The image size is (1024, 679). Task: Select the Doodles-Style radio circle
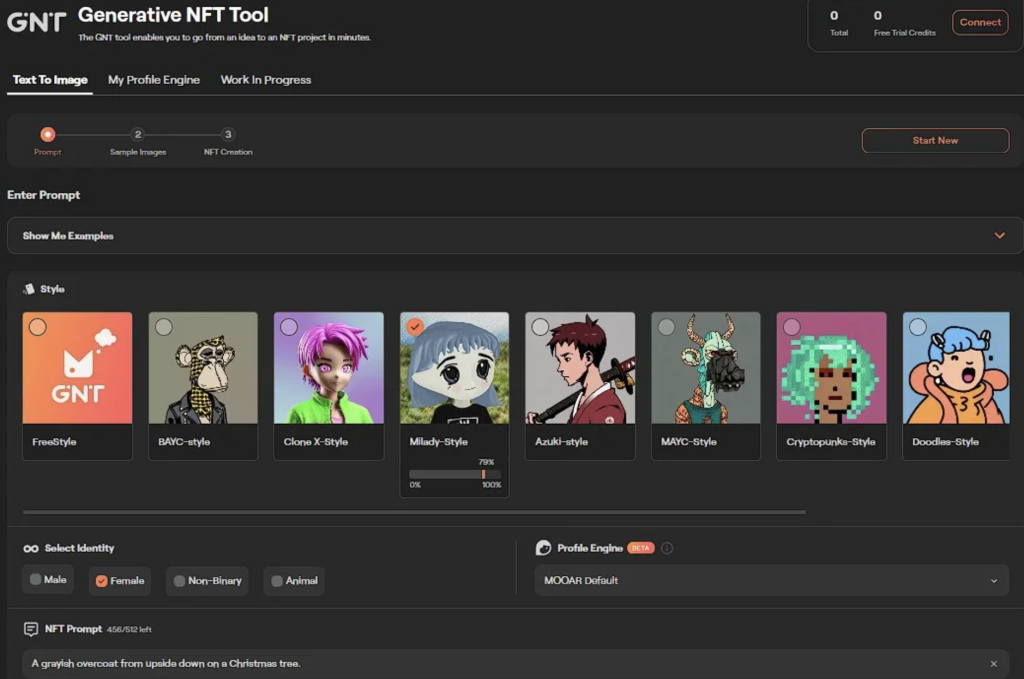coord(918,326)
